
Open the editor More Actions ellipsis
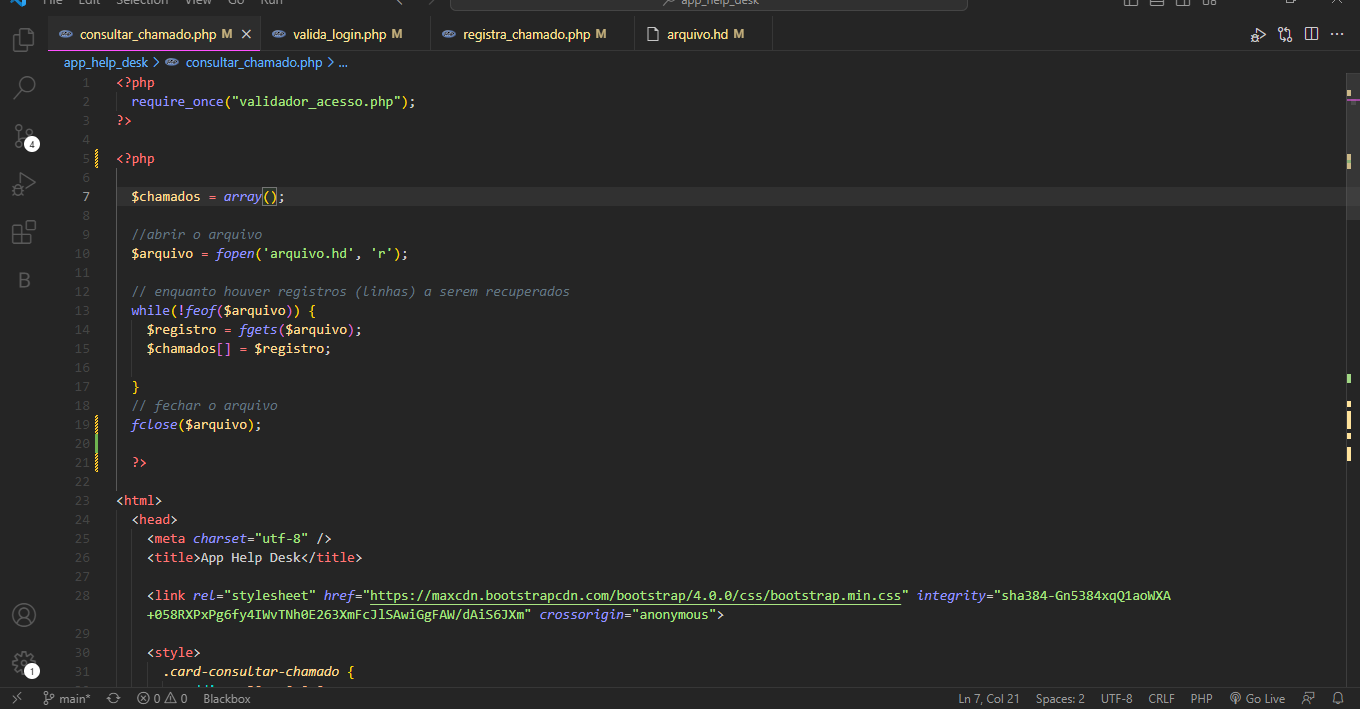(x=1338, y=35)
